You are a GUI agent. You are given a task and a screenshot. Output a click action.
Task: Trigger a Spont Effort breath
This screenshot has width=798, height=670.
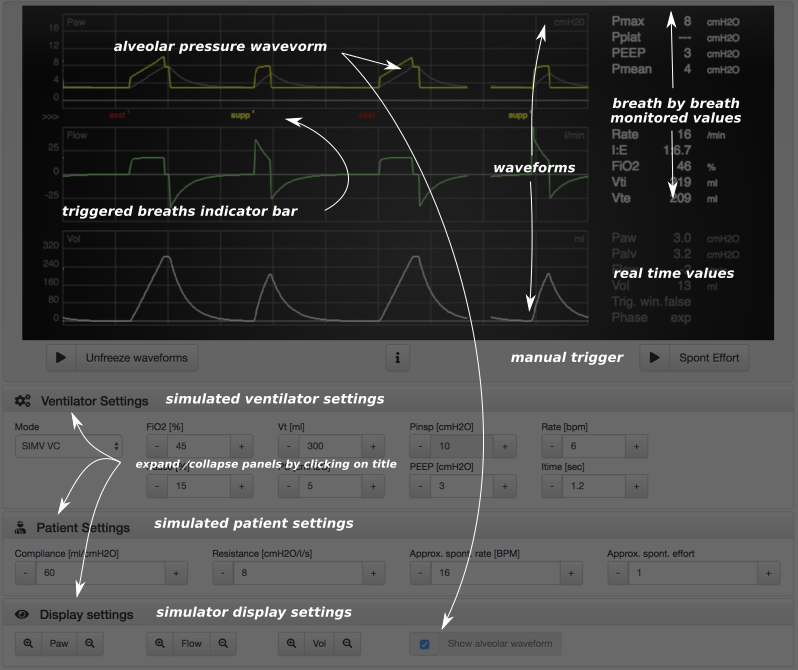coord(694,357)
